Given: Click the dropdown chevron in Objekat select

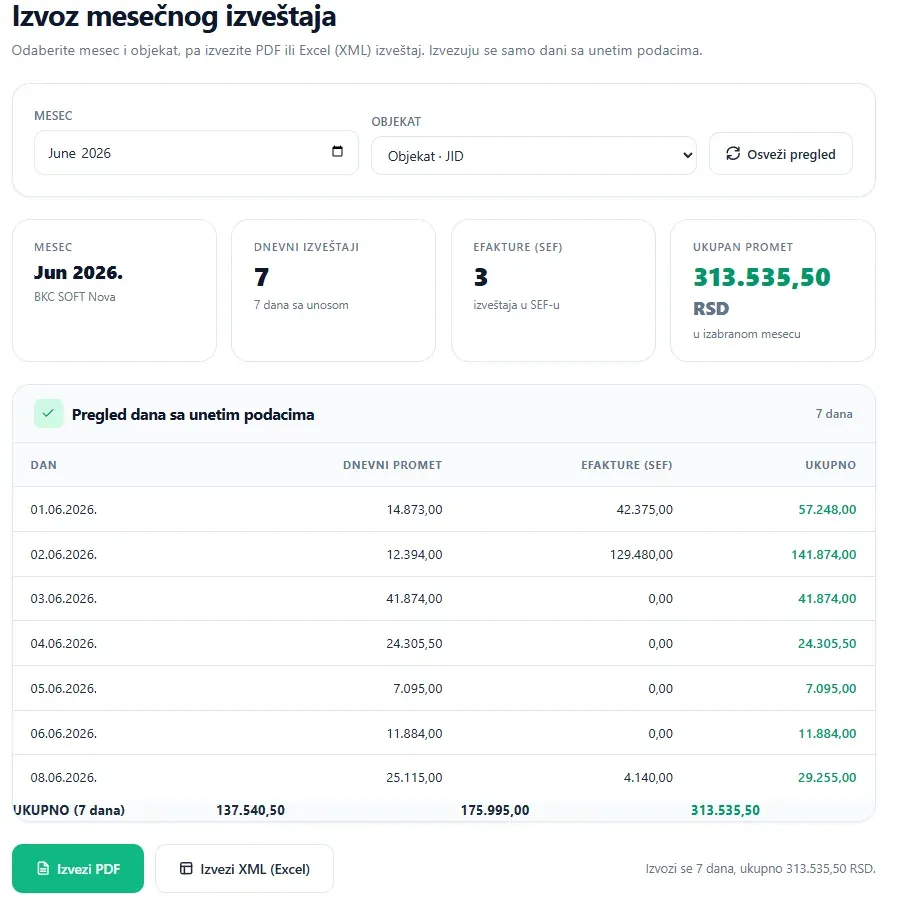Looking at the screenshot, I should tap(687, 155).
